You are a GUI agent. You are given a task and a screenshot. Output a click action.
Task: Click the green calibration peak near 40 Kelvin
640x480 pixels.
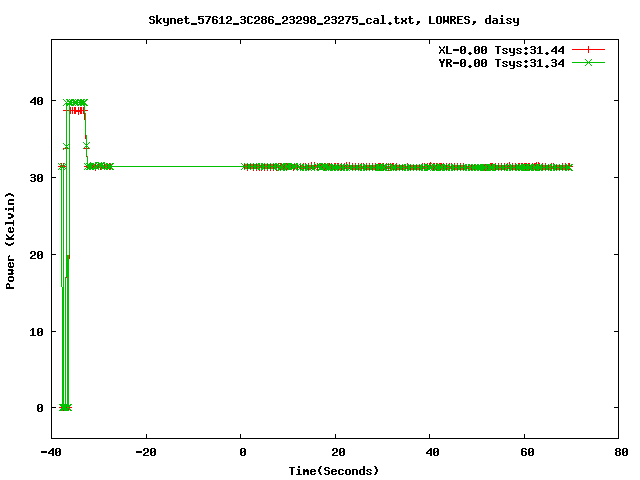point(76,102)
